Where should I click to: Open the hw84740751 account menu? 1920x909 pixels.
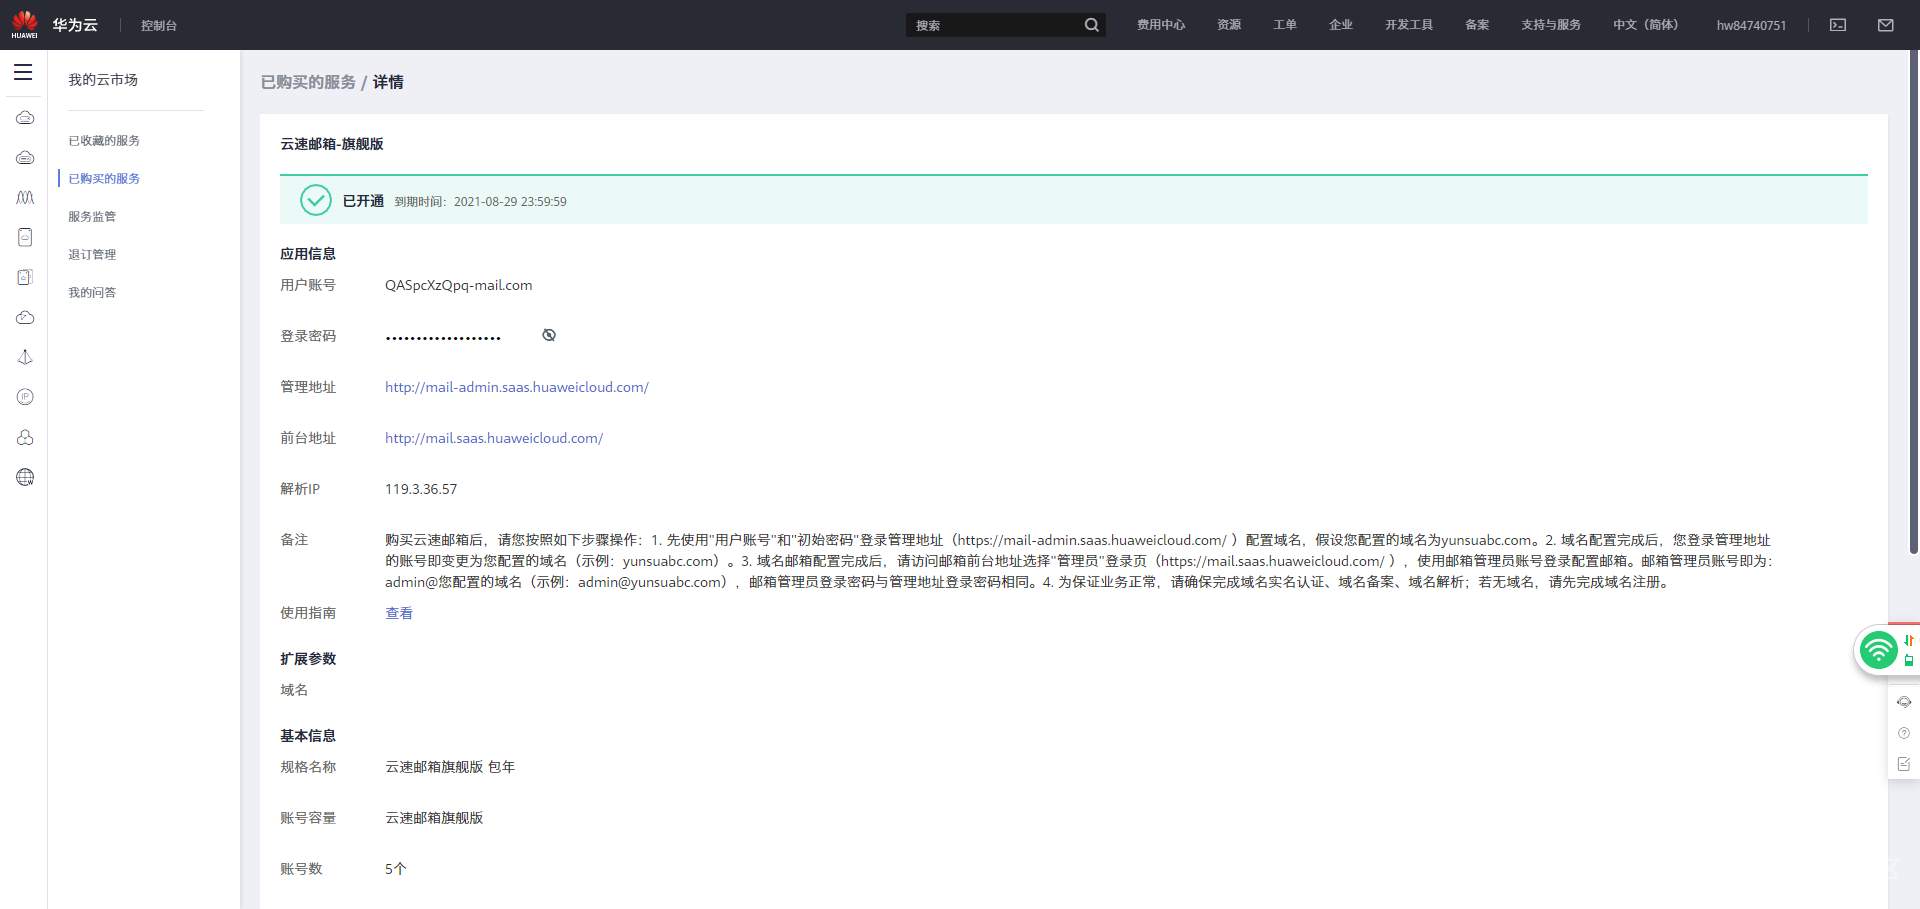click(1751, 25)
